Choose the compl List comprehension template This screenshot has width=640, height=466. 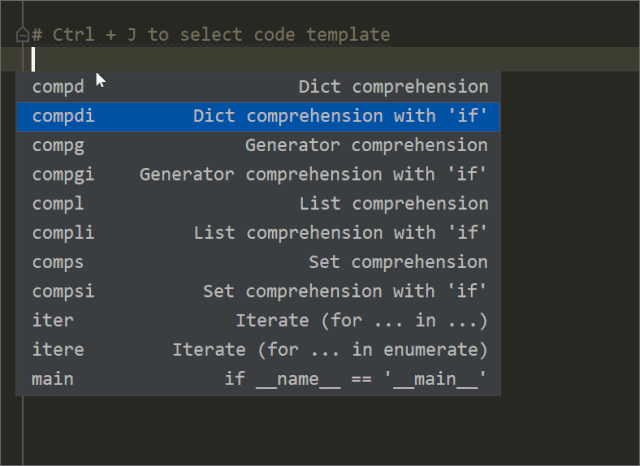point(258,204)
